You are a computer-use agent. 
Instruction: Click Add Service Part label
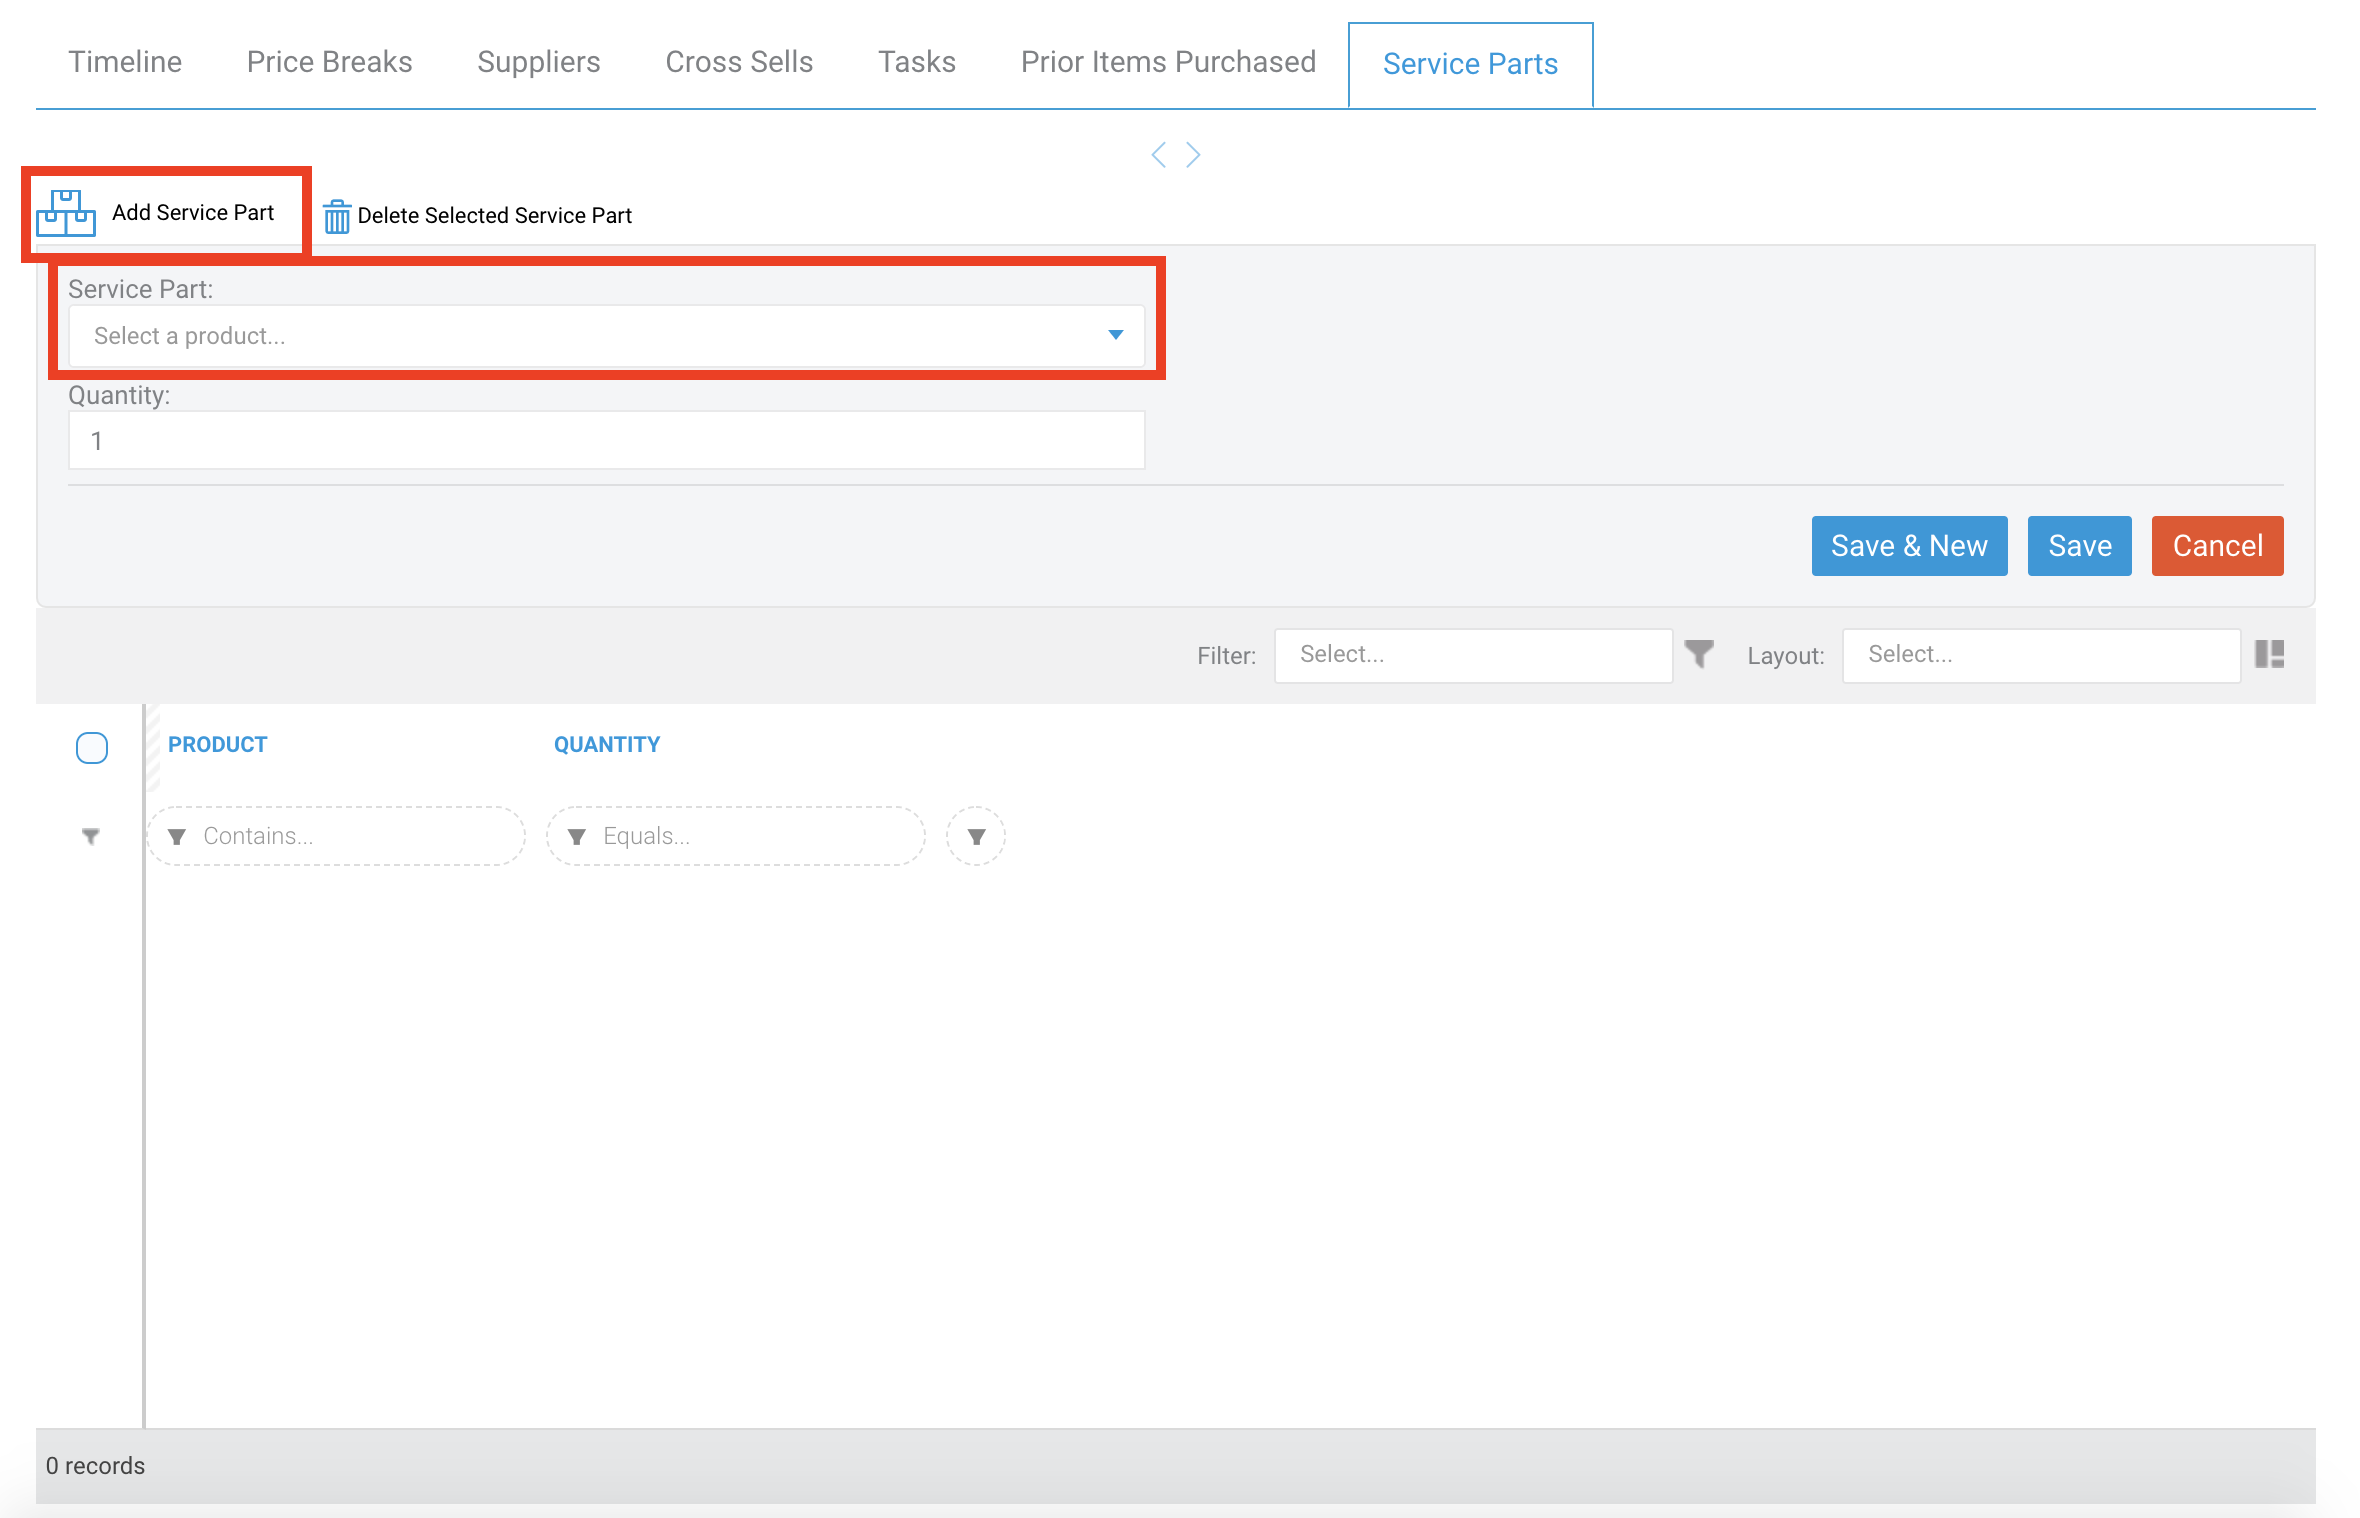pos(193,213)
